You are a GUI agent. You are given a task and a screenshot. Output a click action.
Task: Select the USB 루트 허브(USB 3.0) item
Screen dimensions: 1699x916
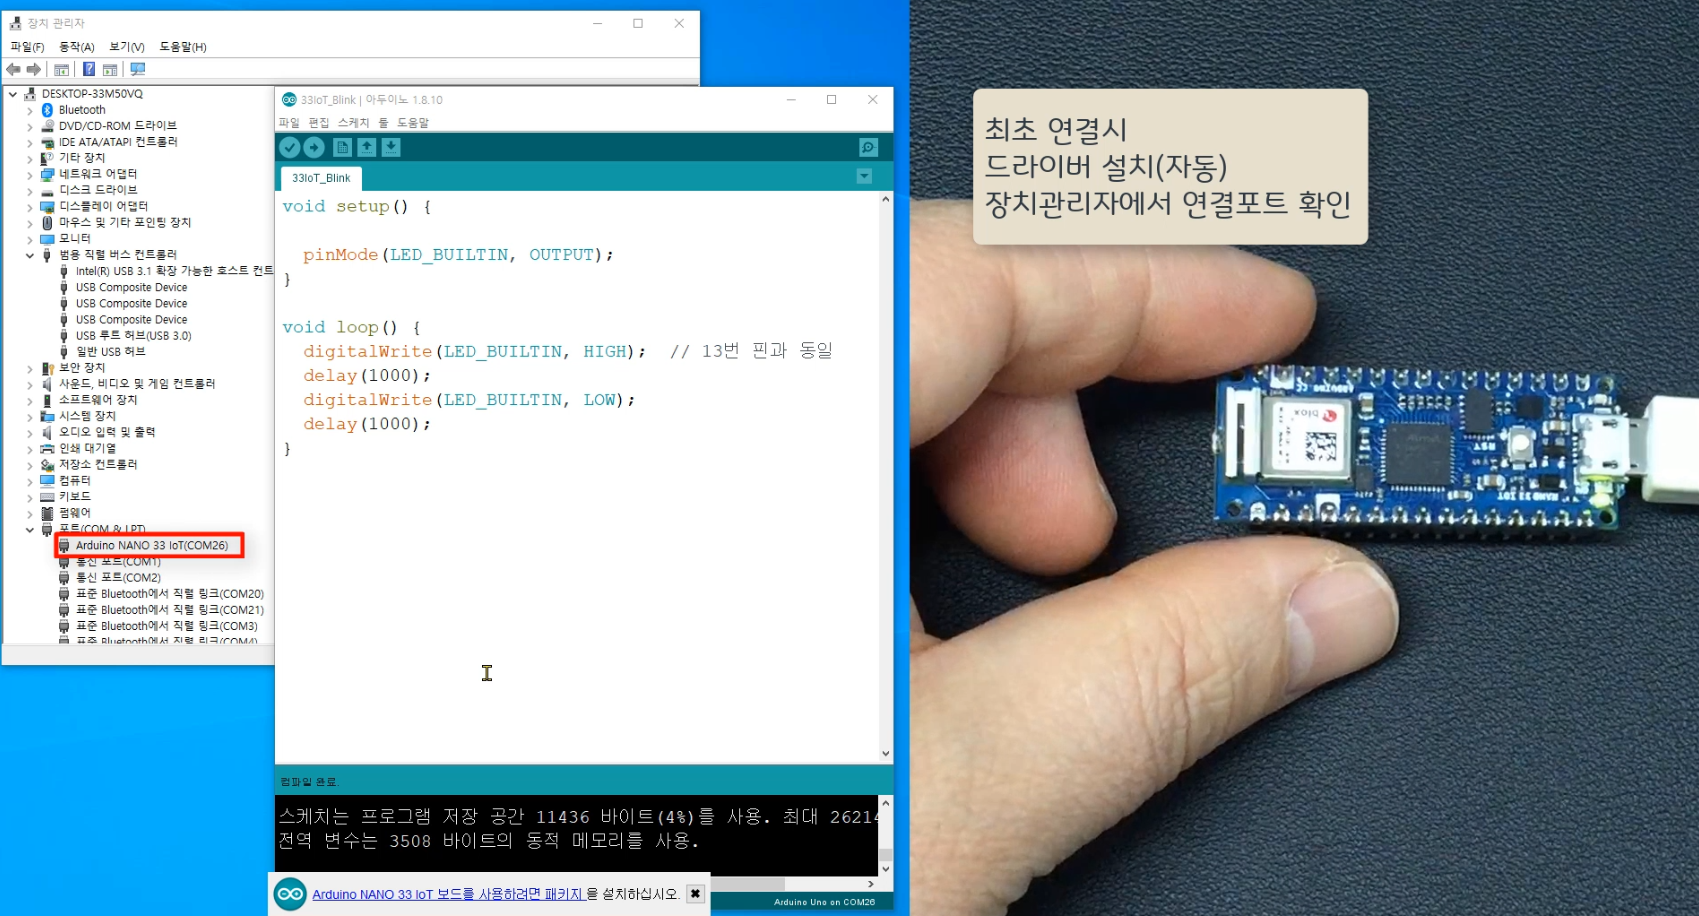point(133,336)
